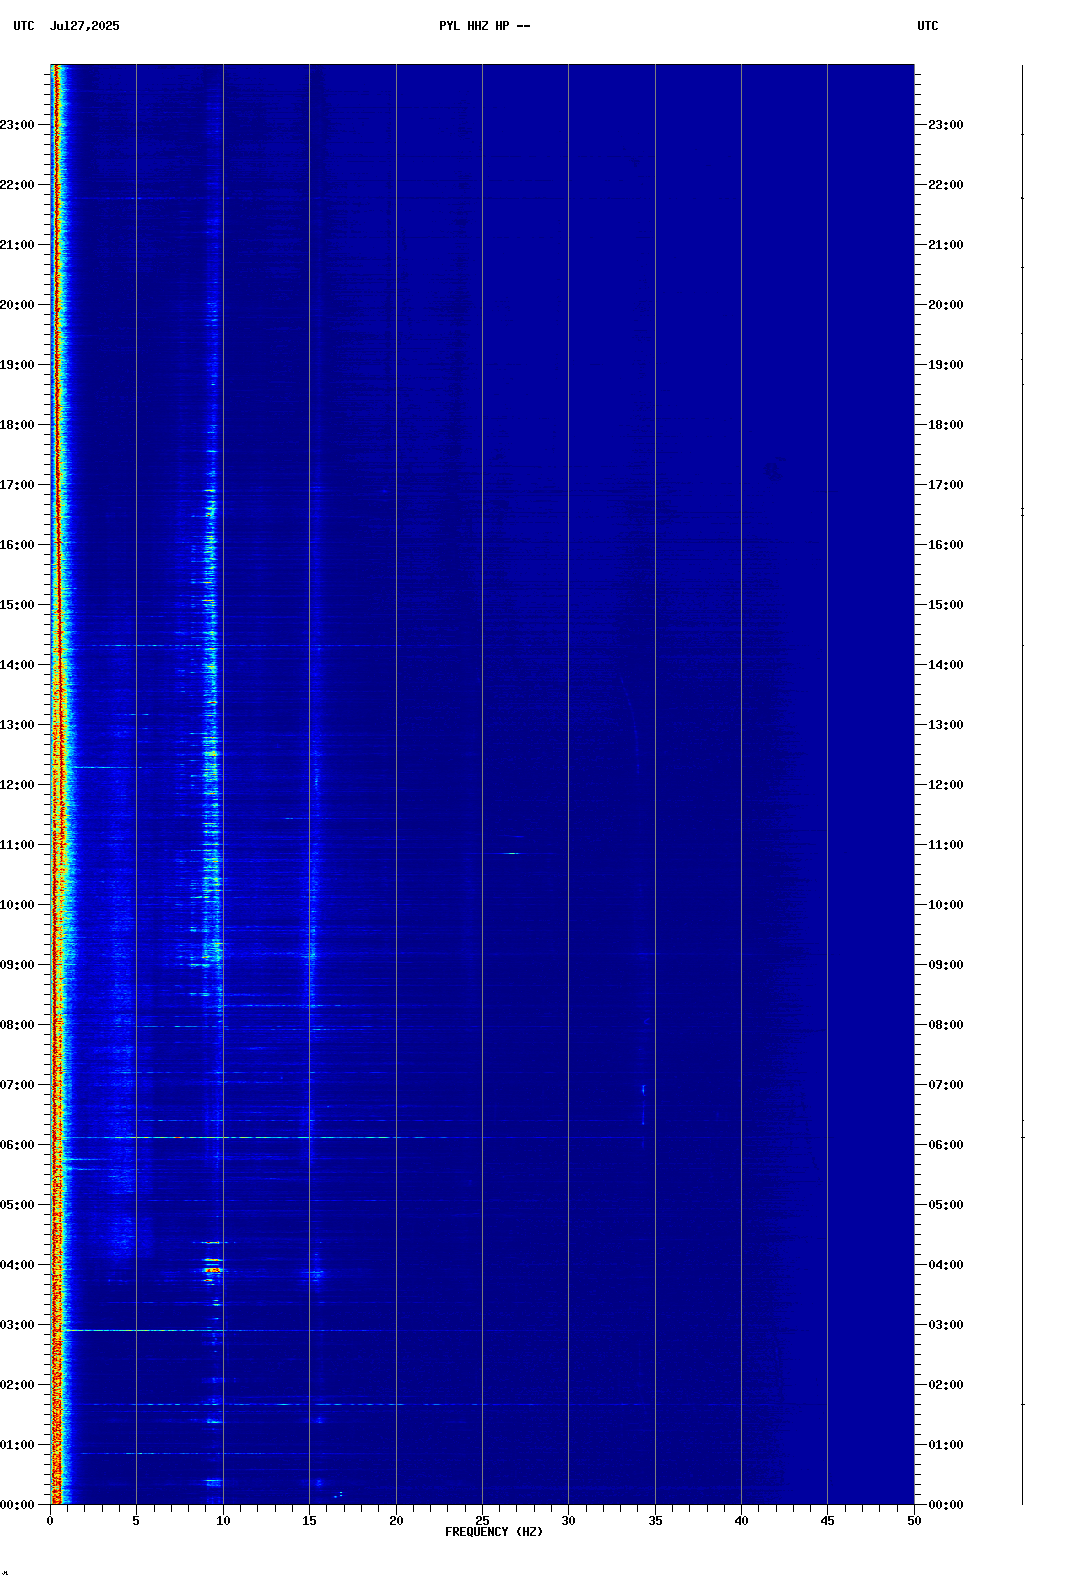Image resolution: width=1066 pixels, height=1584 pixels.
Task: Click the 'FREQUENCY (HZ)' axis title
Action: coord(494,1532)
